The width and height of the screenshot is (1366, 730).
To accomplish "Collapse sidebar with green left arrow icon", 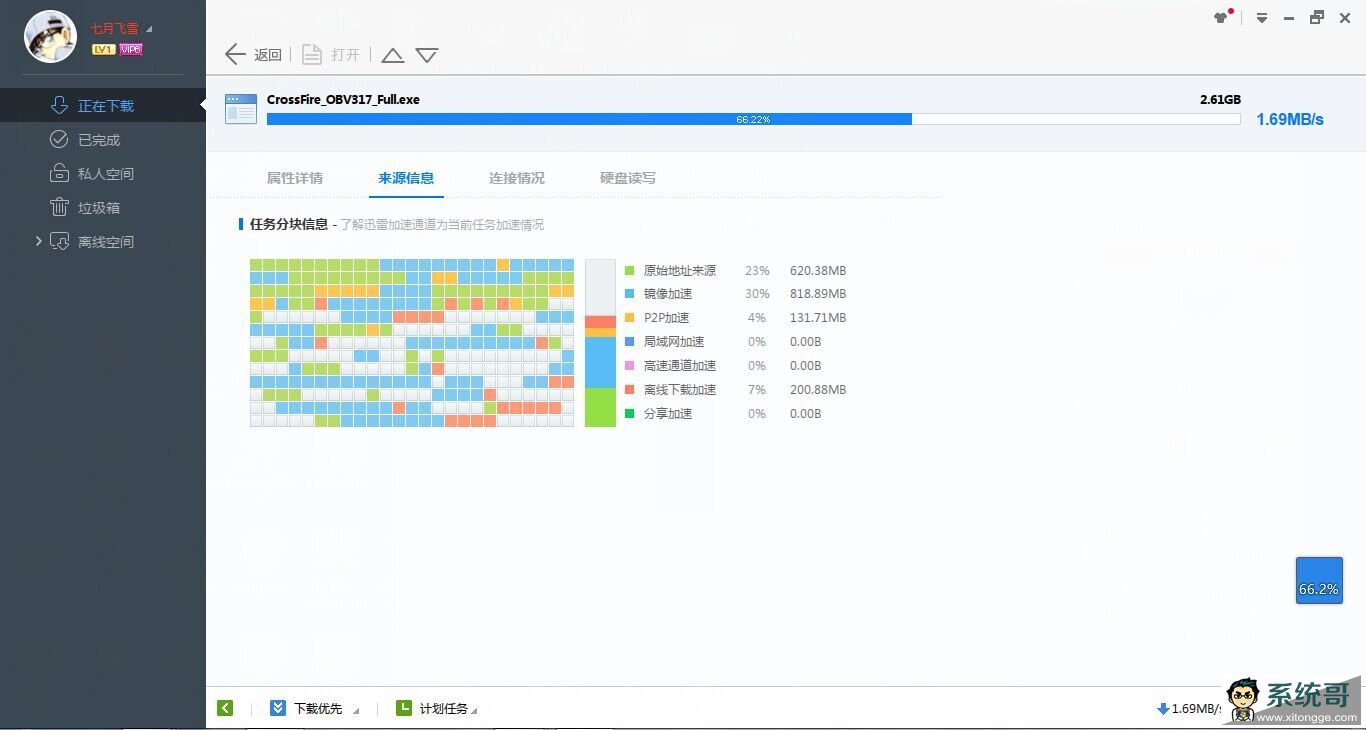I will tap(225, 708).
